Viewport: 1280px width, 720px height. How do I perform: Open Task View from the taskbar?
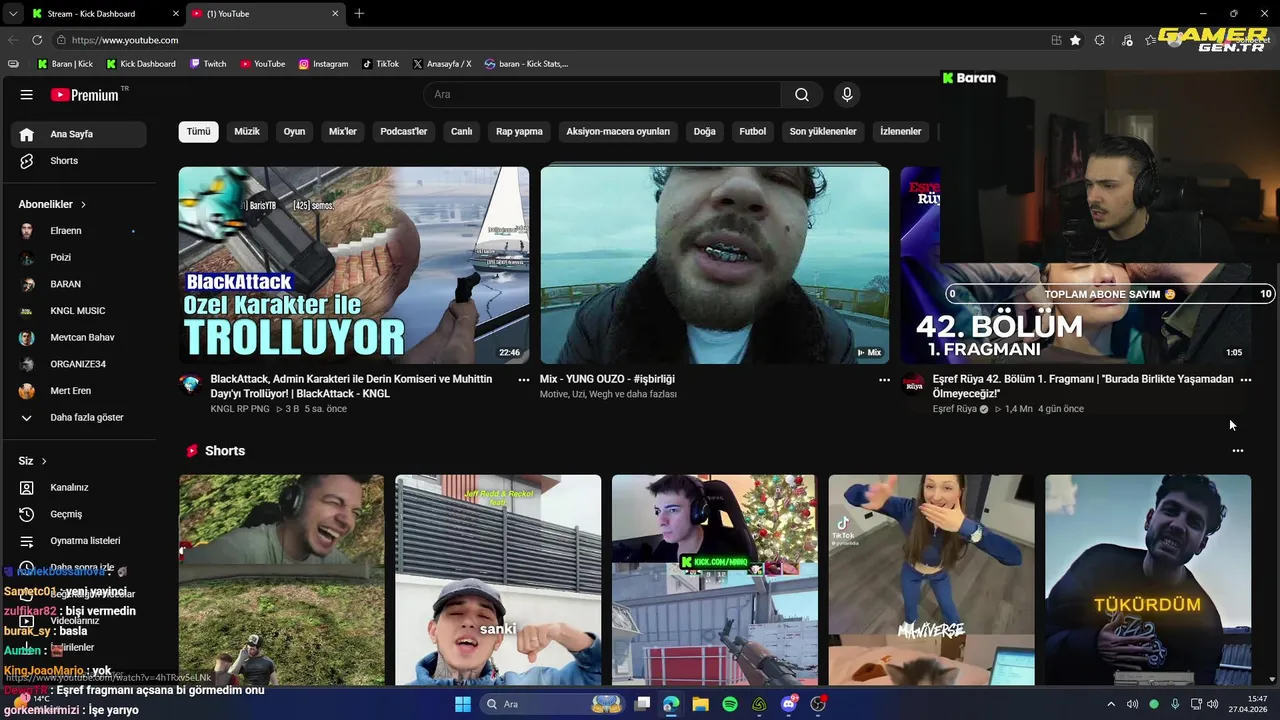click(642, 704)
